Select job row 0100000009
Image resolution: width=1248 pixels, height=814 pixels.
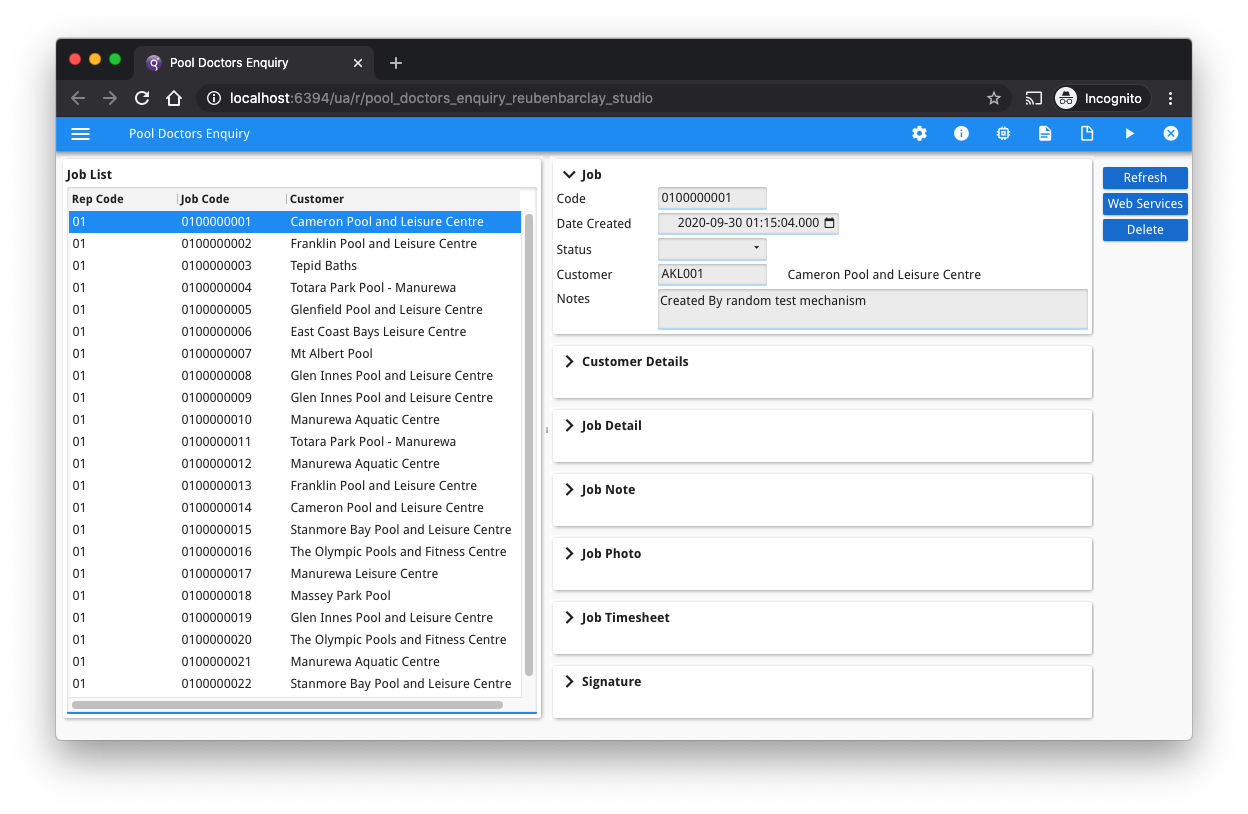click(295, 398)
